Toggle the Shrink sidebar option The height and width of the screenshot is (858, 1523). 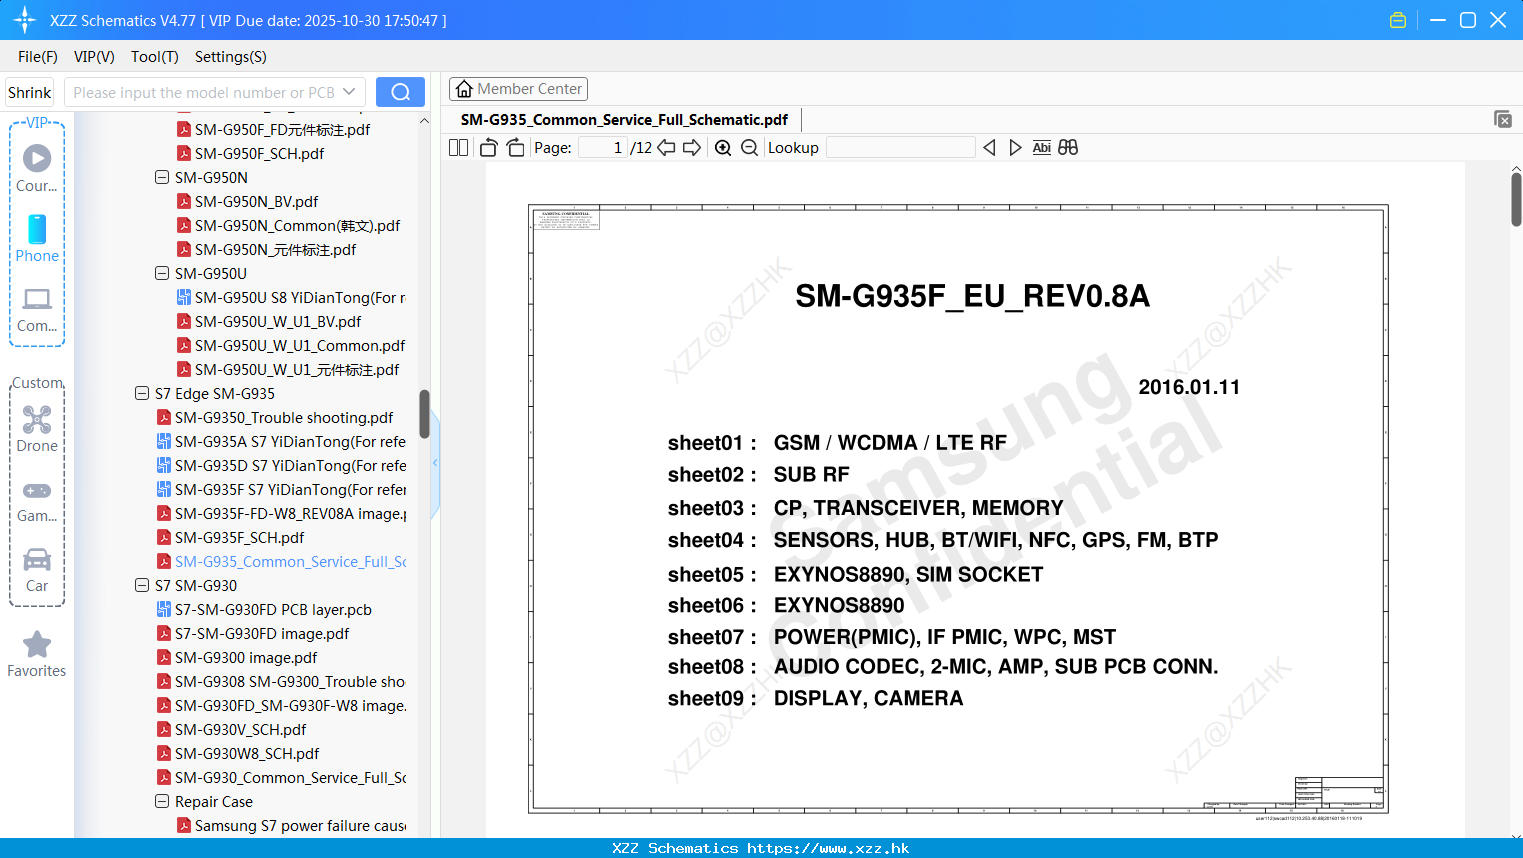tap(29, 91)
